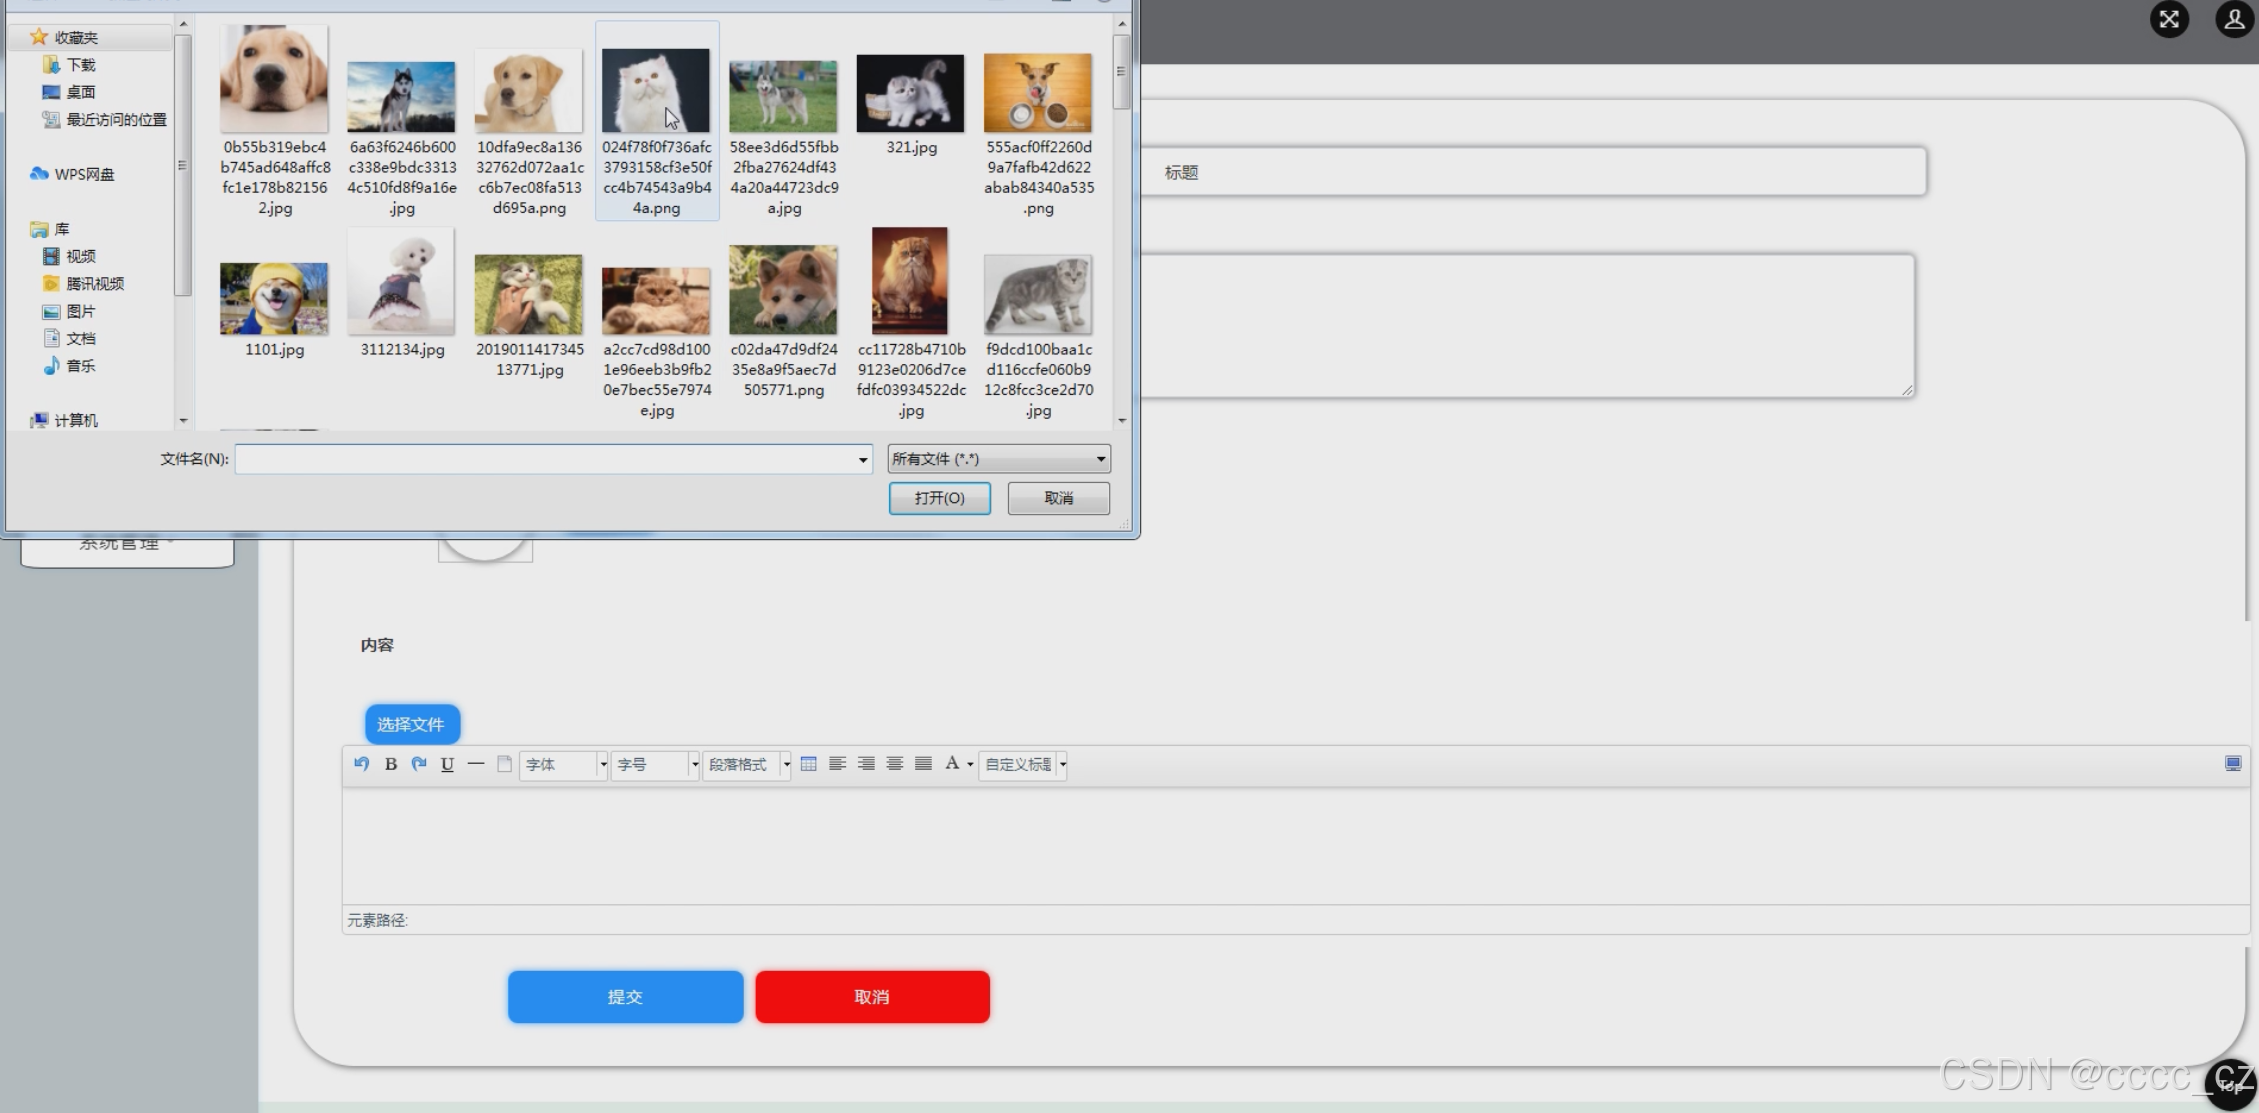Click the redo icon in editor toolbar
Screen dimensions: 2259x1113
point(419,764)
